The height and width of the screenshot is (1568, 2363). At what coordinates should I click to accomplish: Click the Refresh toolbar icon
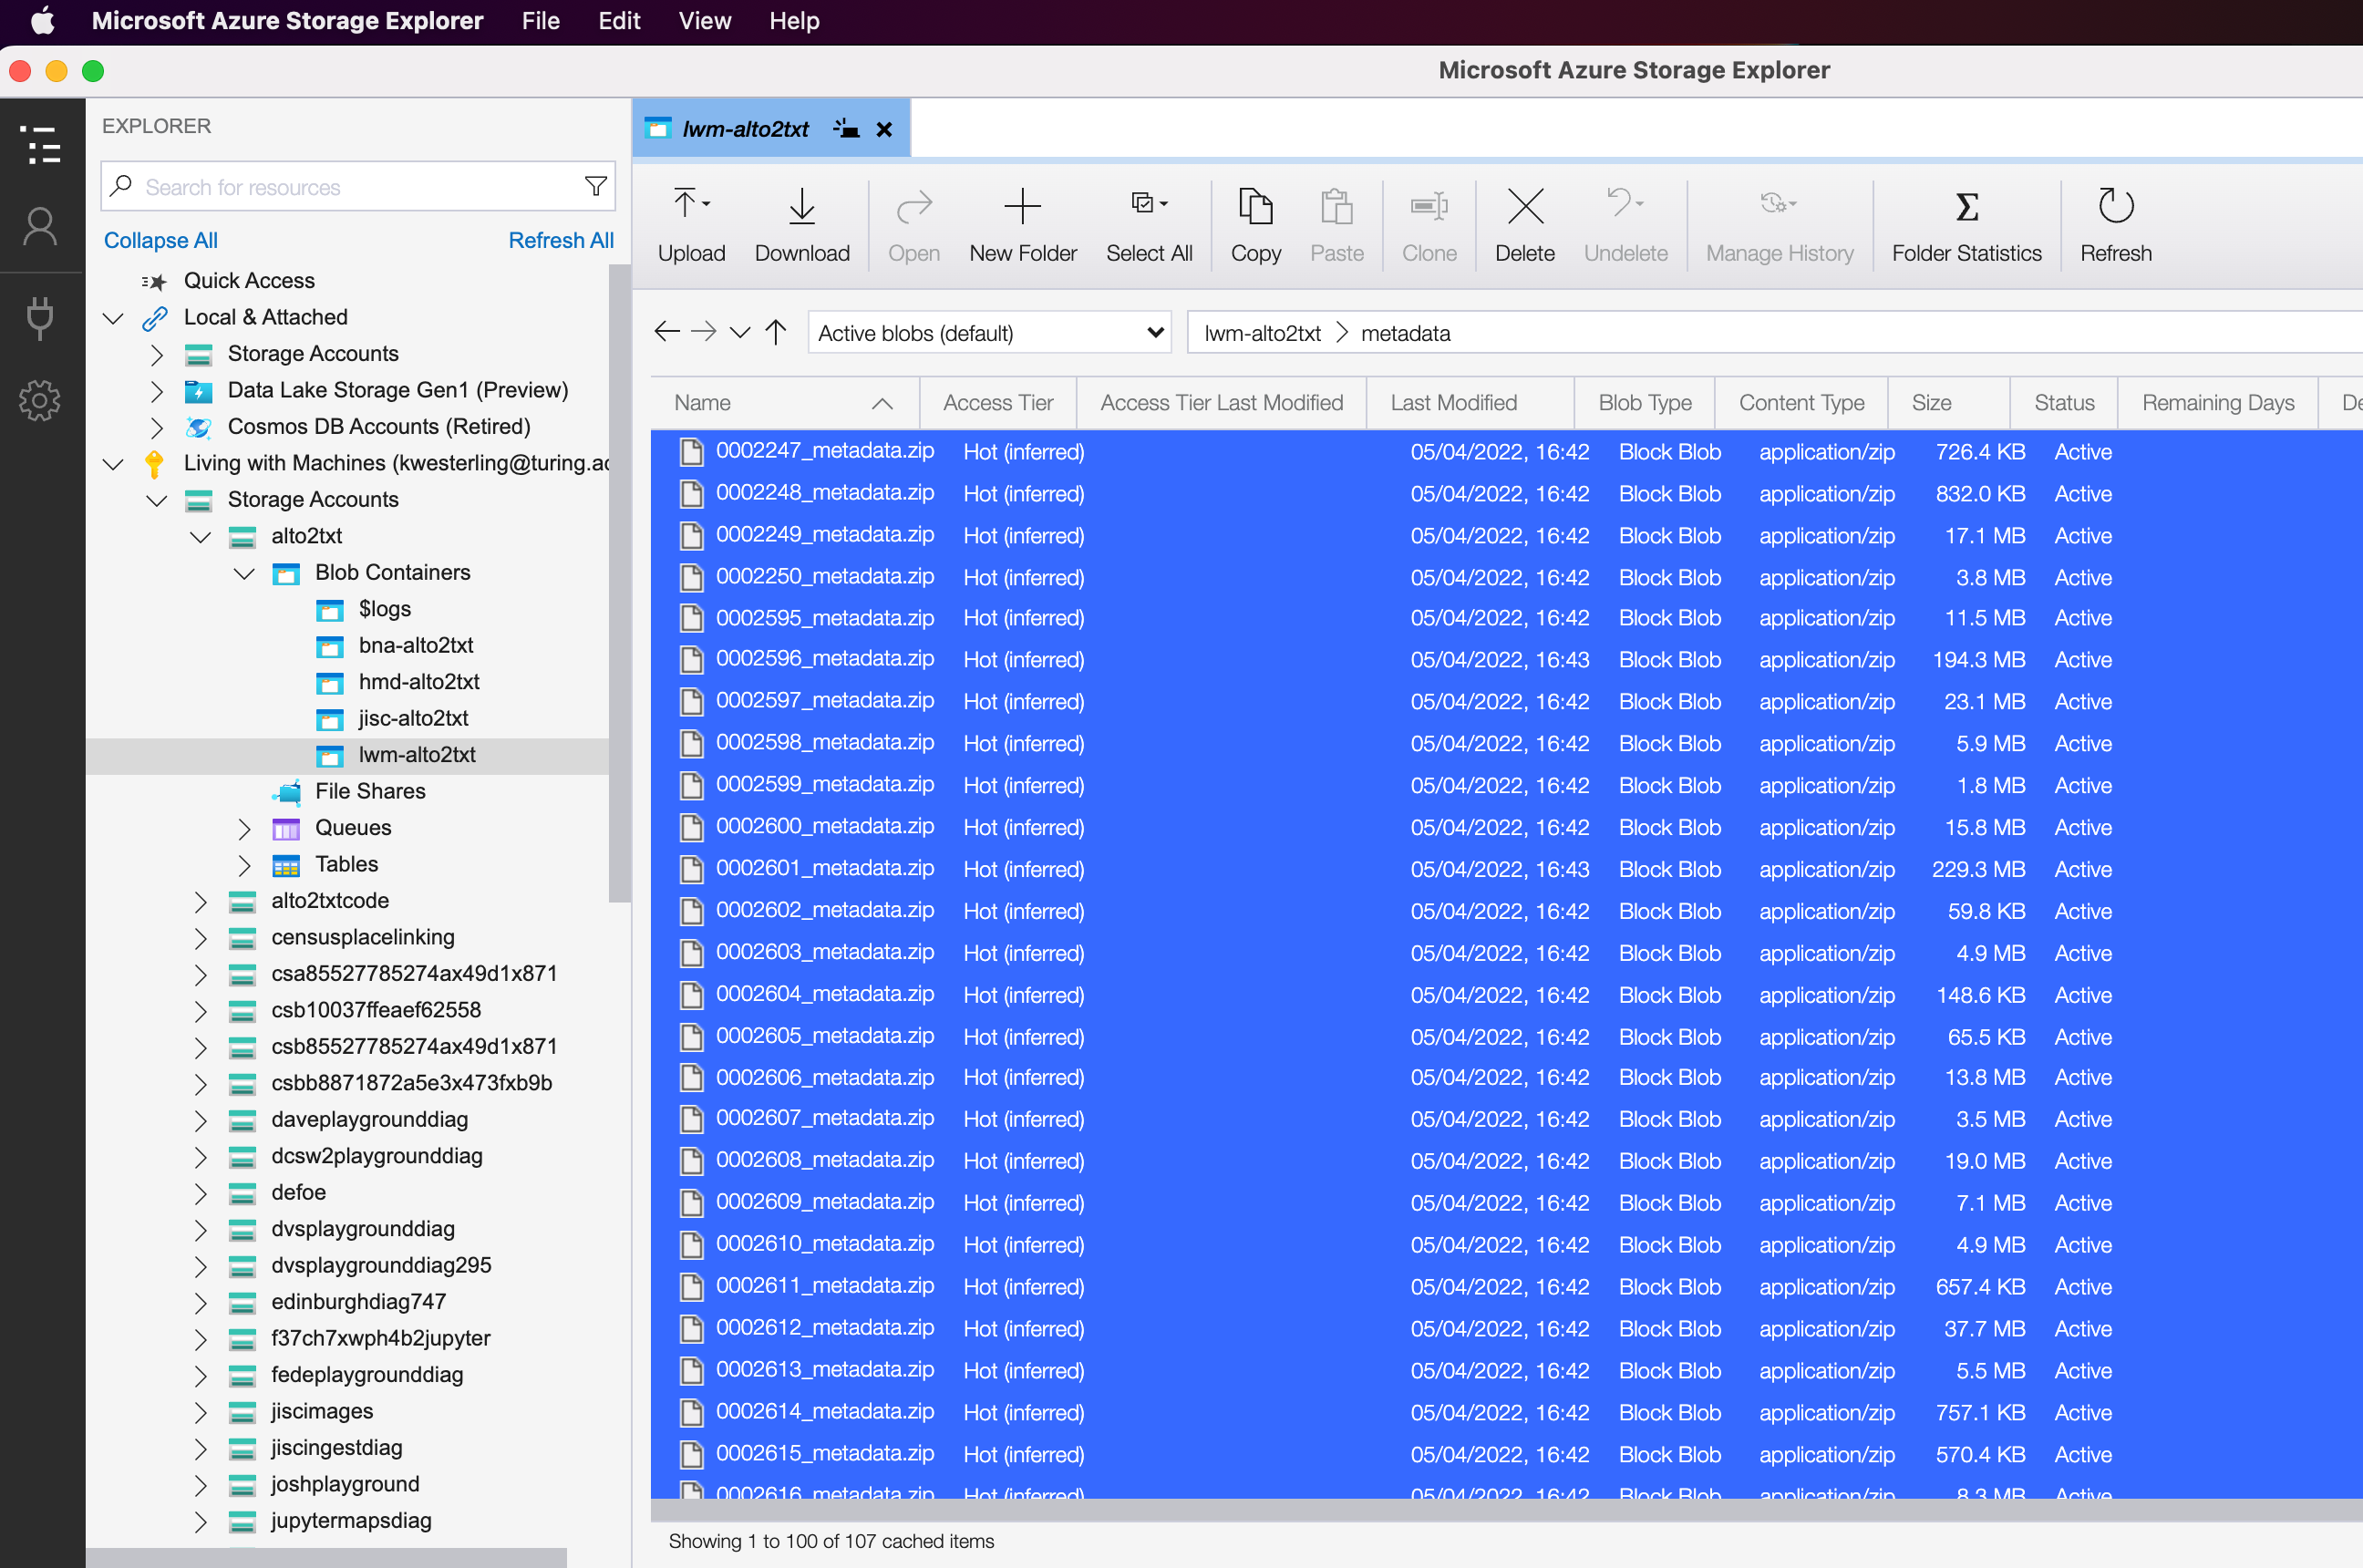[2115, 206]
